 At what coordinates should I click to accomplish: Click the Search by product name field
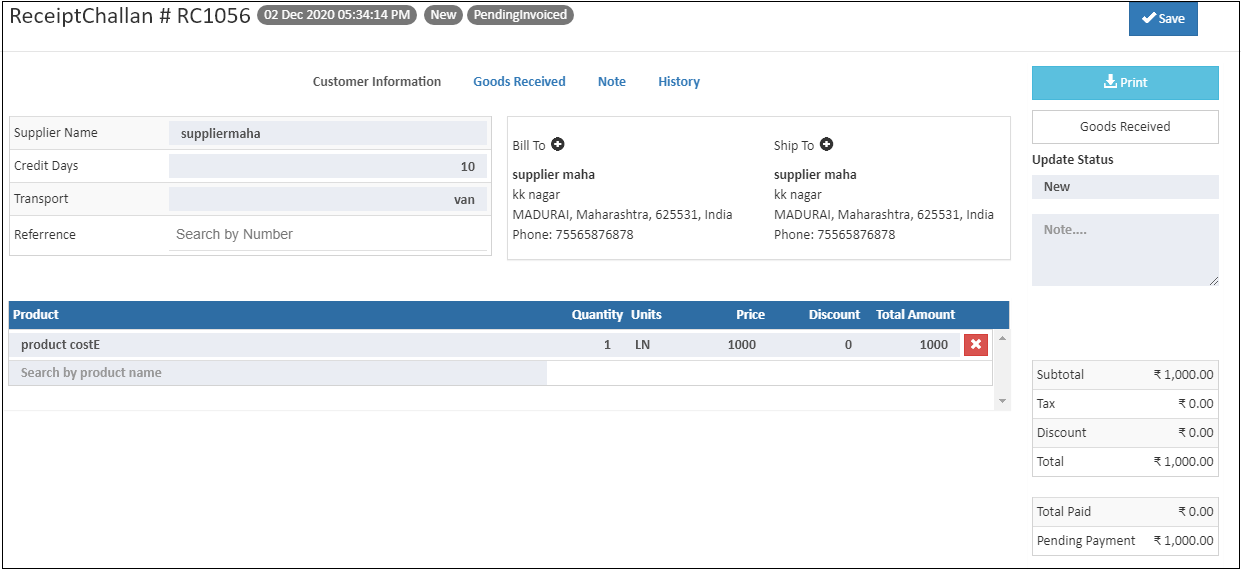tap(278, 373)
